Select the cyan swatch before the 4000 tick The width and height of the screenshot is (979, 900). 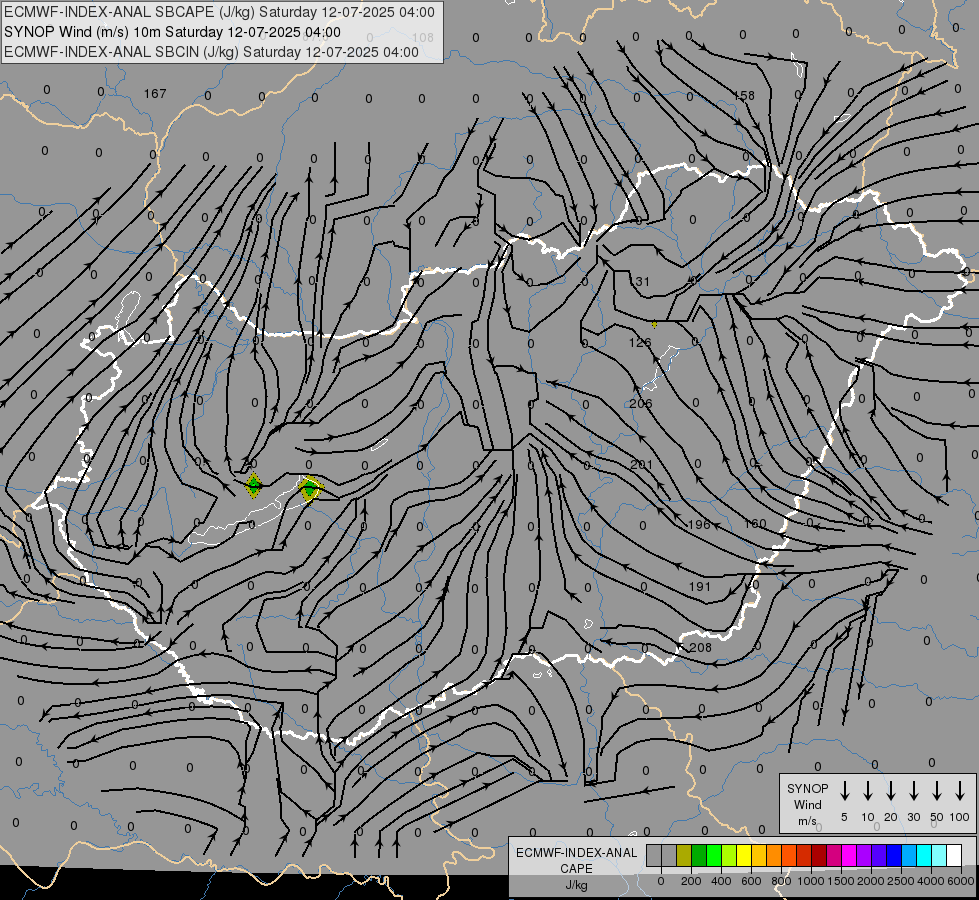tap(924, 856)
